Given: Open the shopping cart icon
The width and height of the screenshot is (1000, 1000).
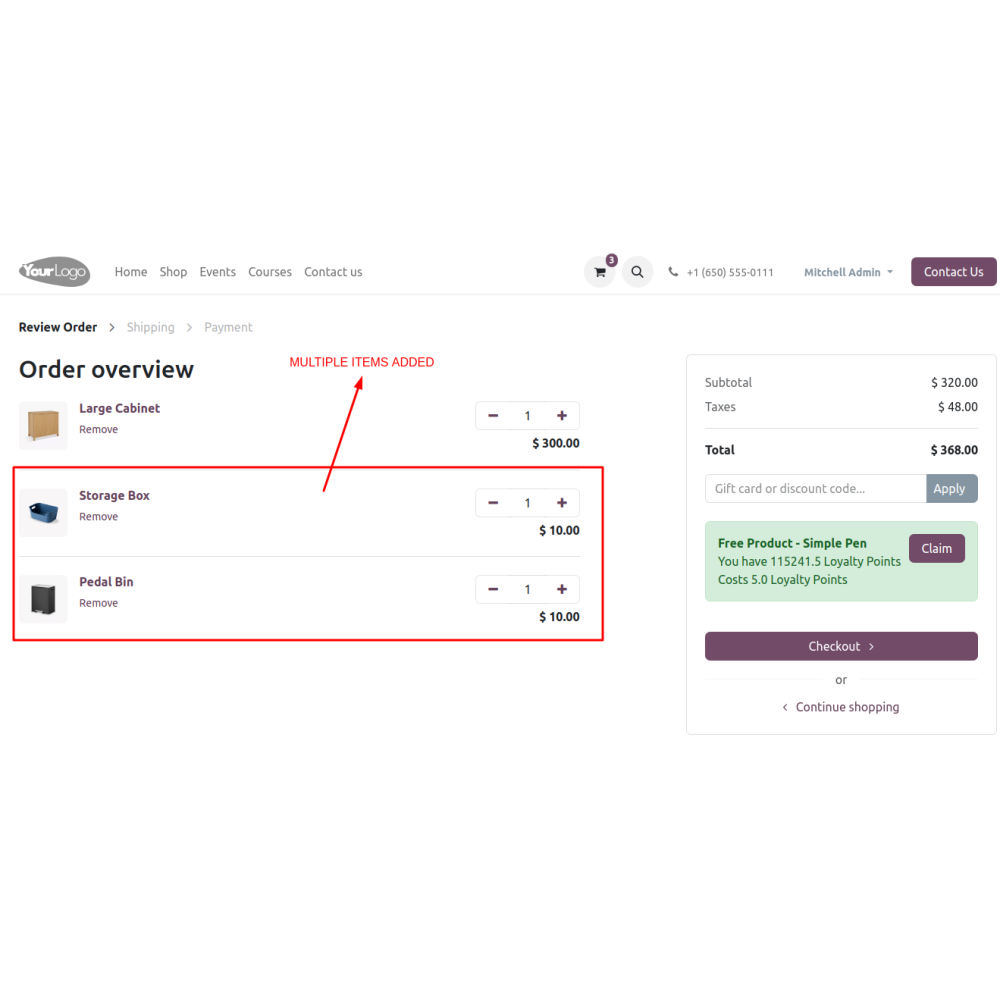Looking at the screenshot, I should pos(599,272).
